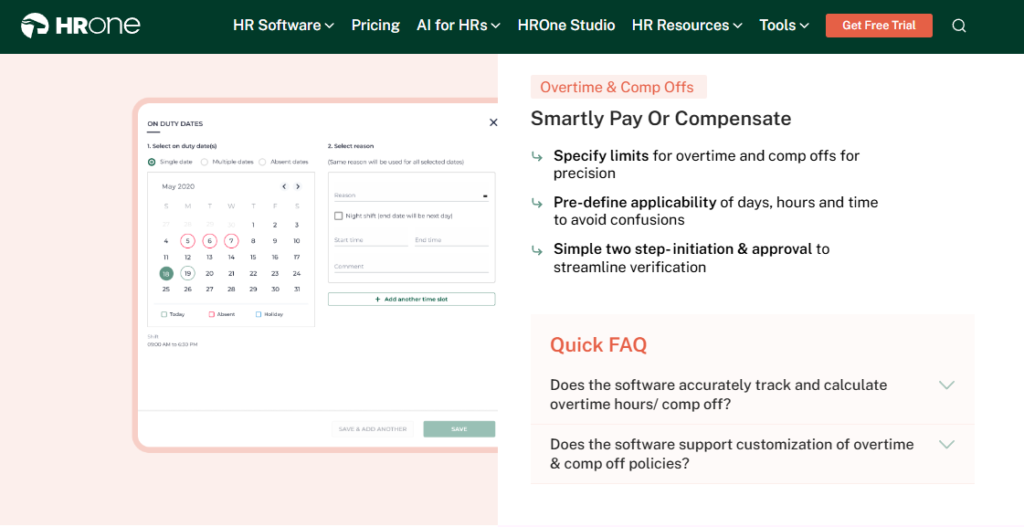This screenshot has width=1024, height=527.
Task: Click the plus icon in Add another time slot
Action: [377, 299]
